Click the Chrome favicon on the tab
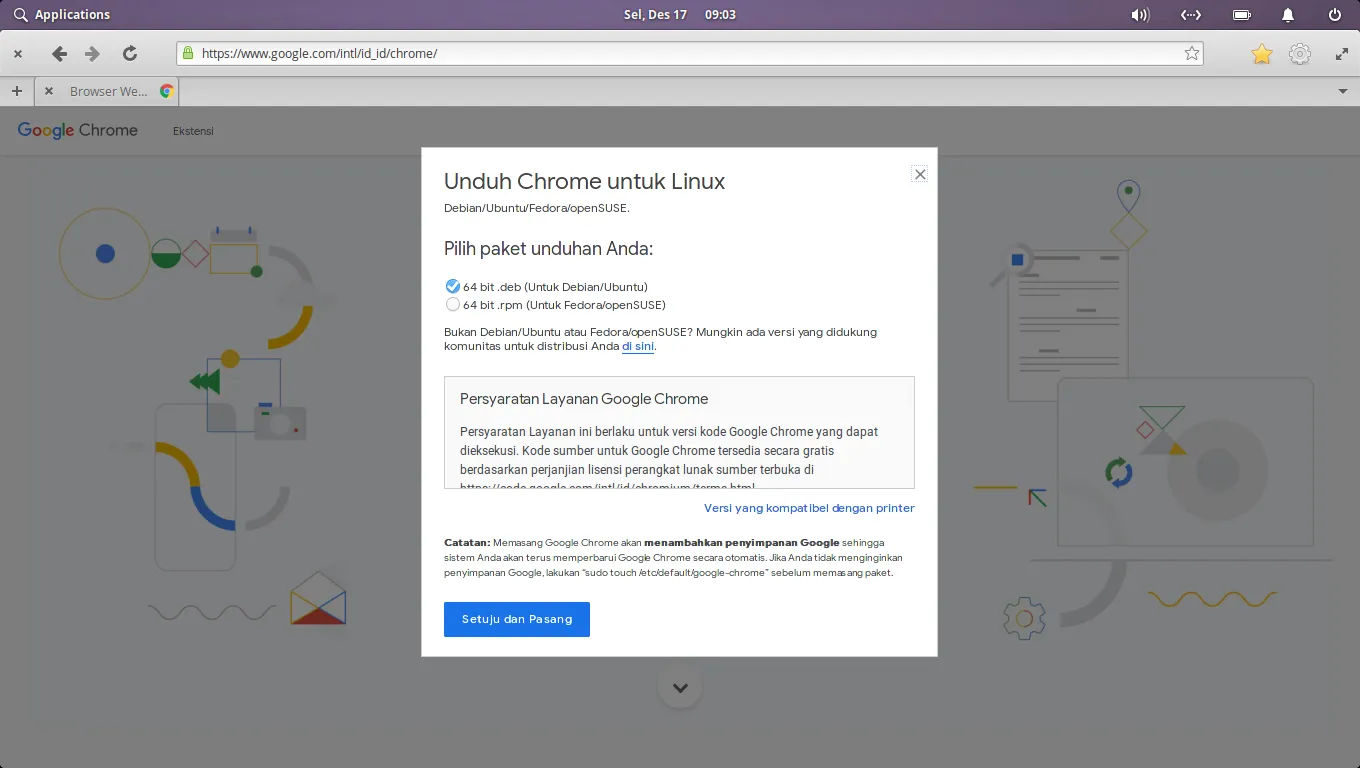This screenshot has height=768, width=1360. [167, 91]
